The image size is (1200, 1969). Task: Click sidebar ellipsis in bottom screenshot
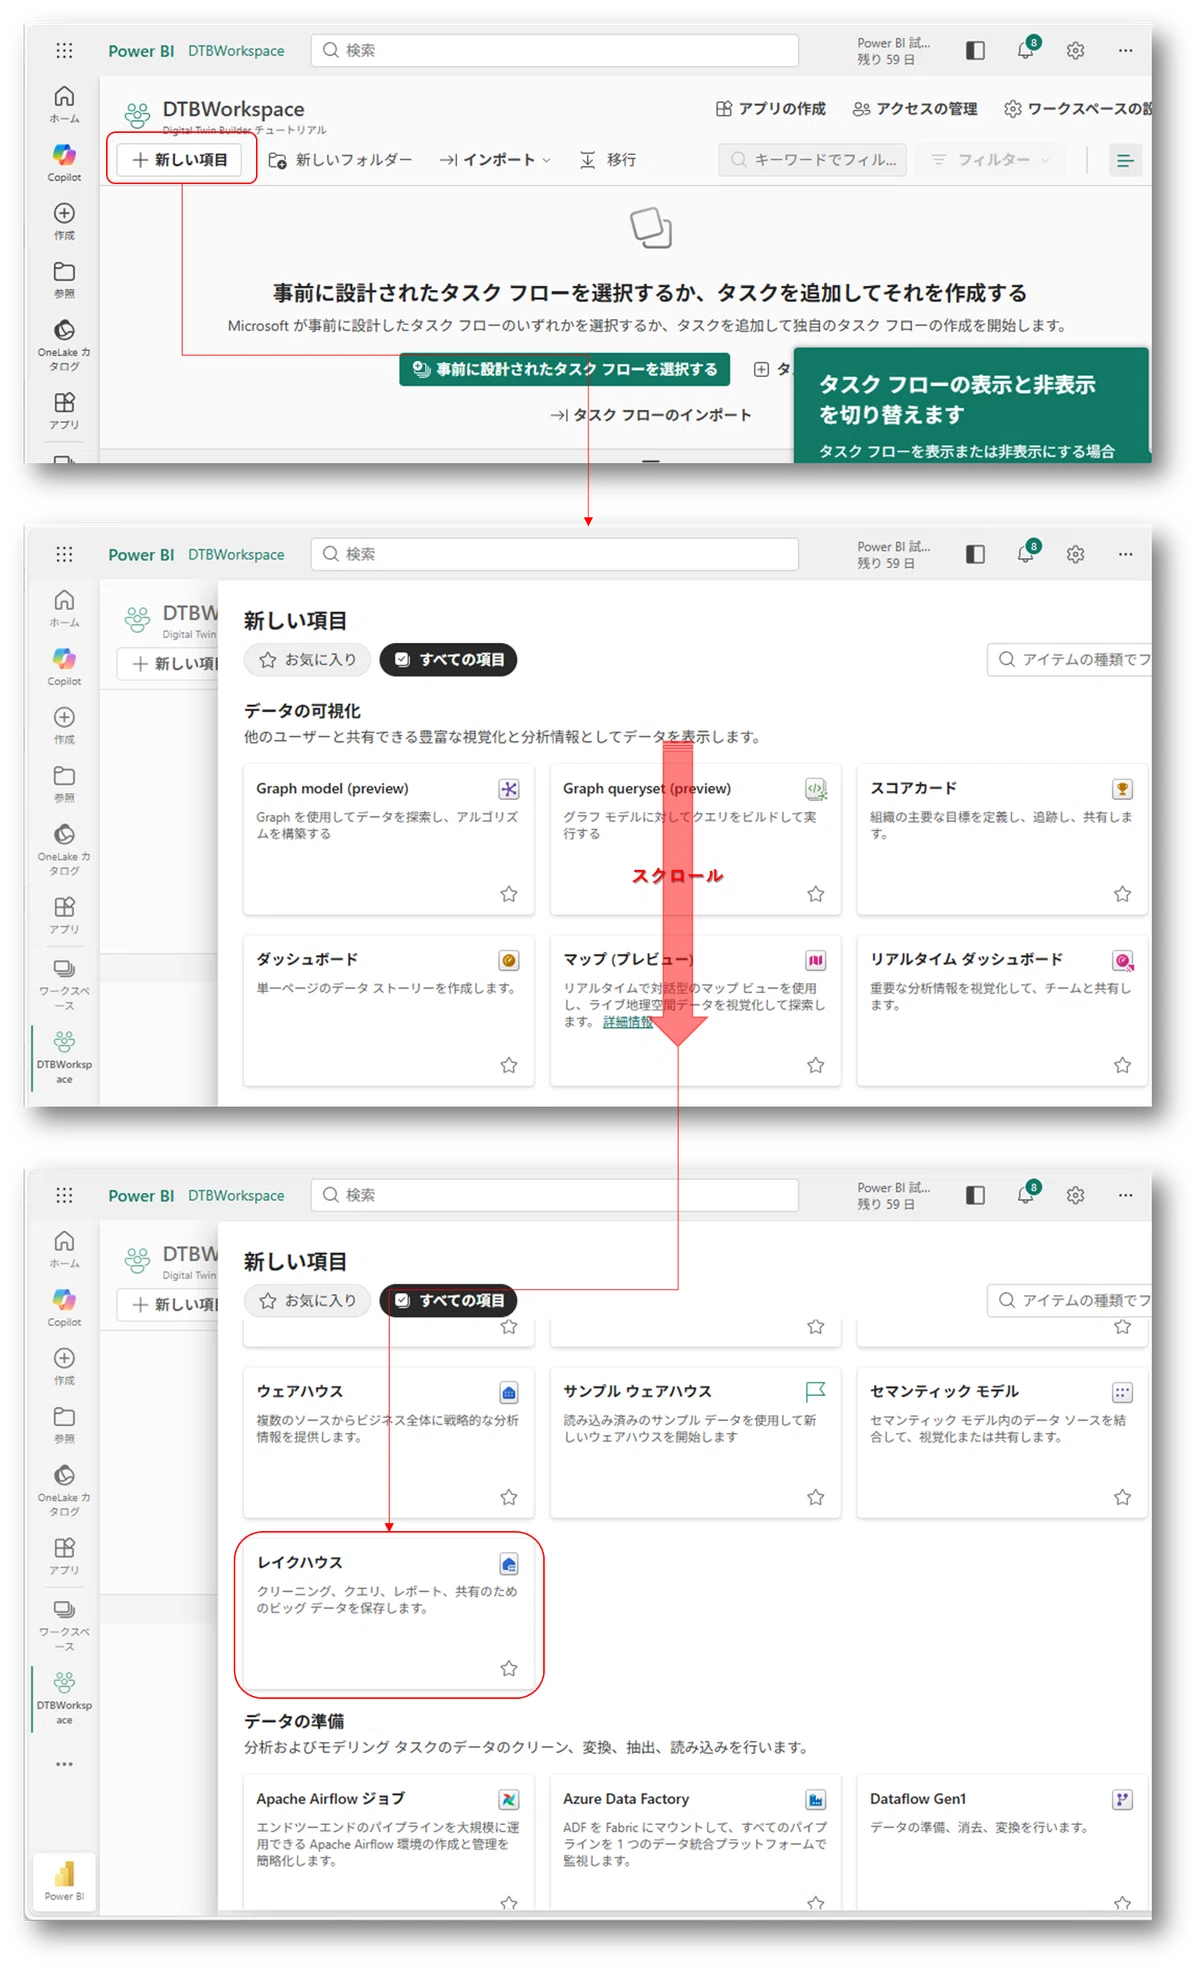point(64,1764)
